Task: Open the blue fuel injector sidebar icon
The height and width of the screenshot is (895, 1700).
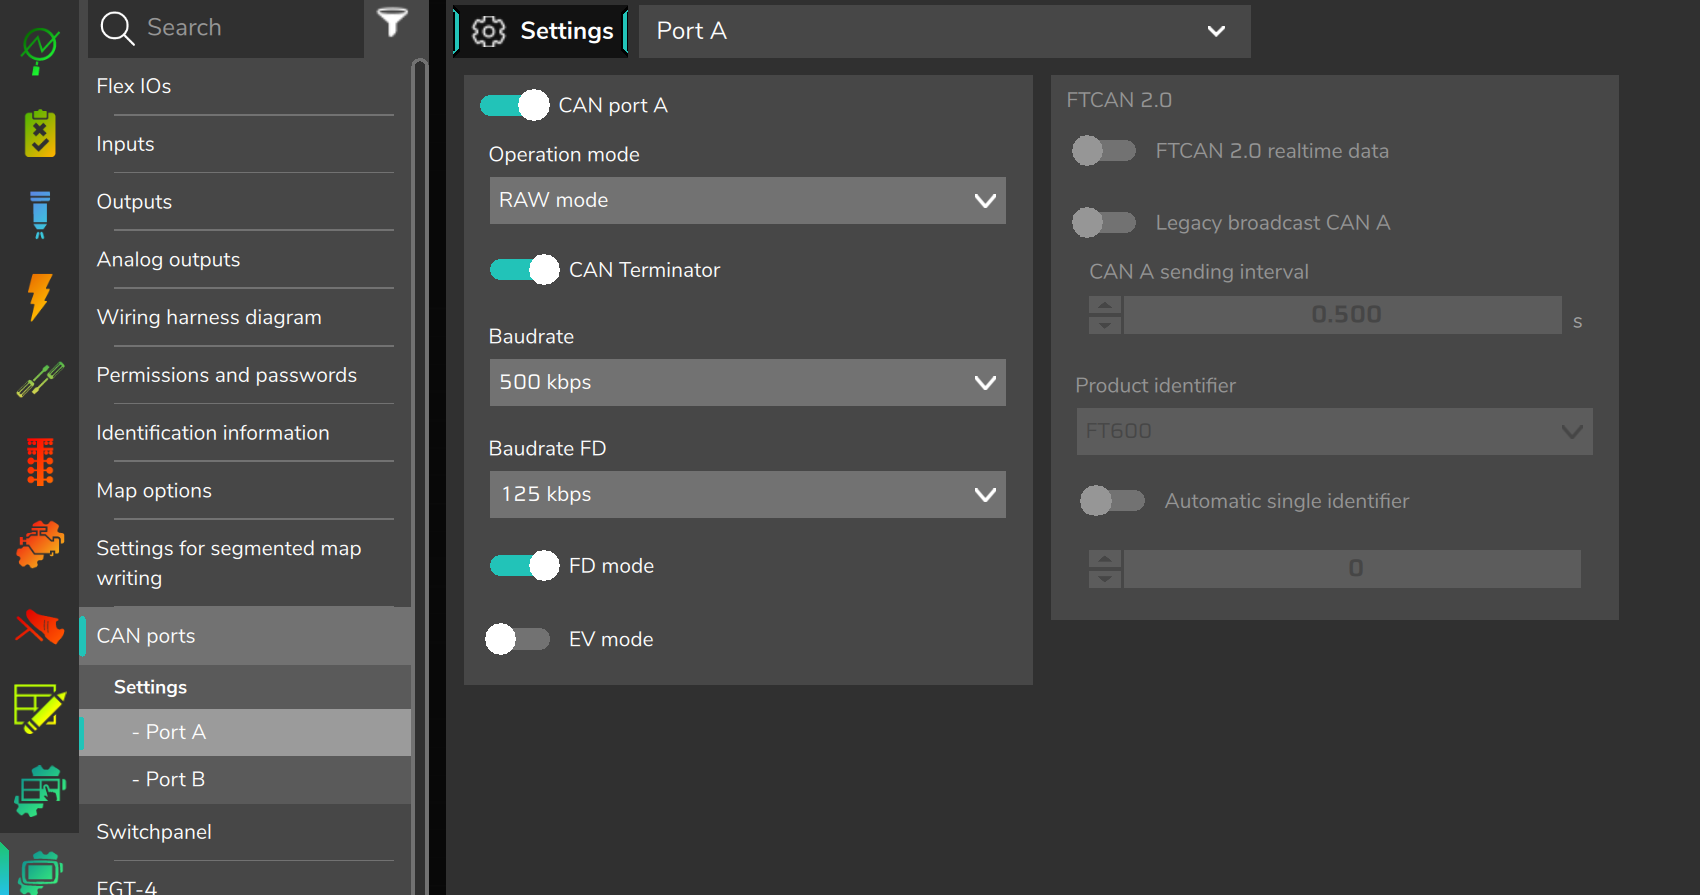Action: click(x=40, y=214)
